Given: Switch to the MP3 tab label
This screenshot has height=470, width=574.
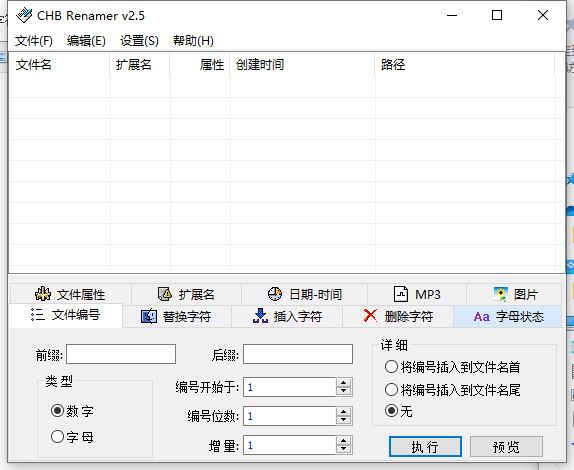Looking at the screenshot, I should coord(428,294).
